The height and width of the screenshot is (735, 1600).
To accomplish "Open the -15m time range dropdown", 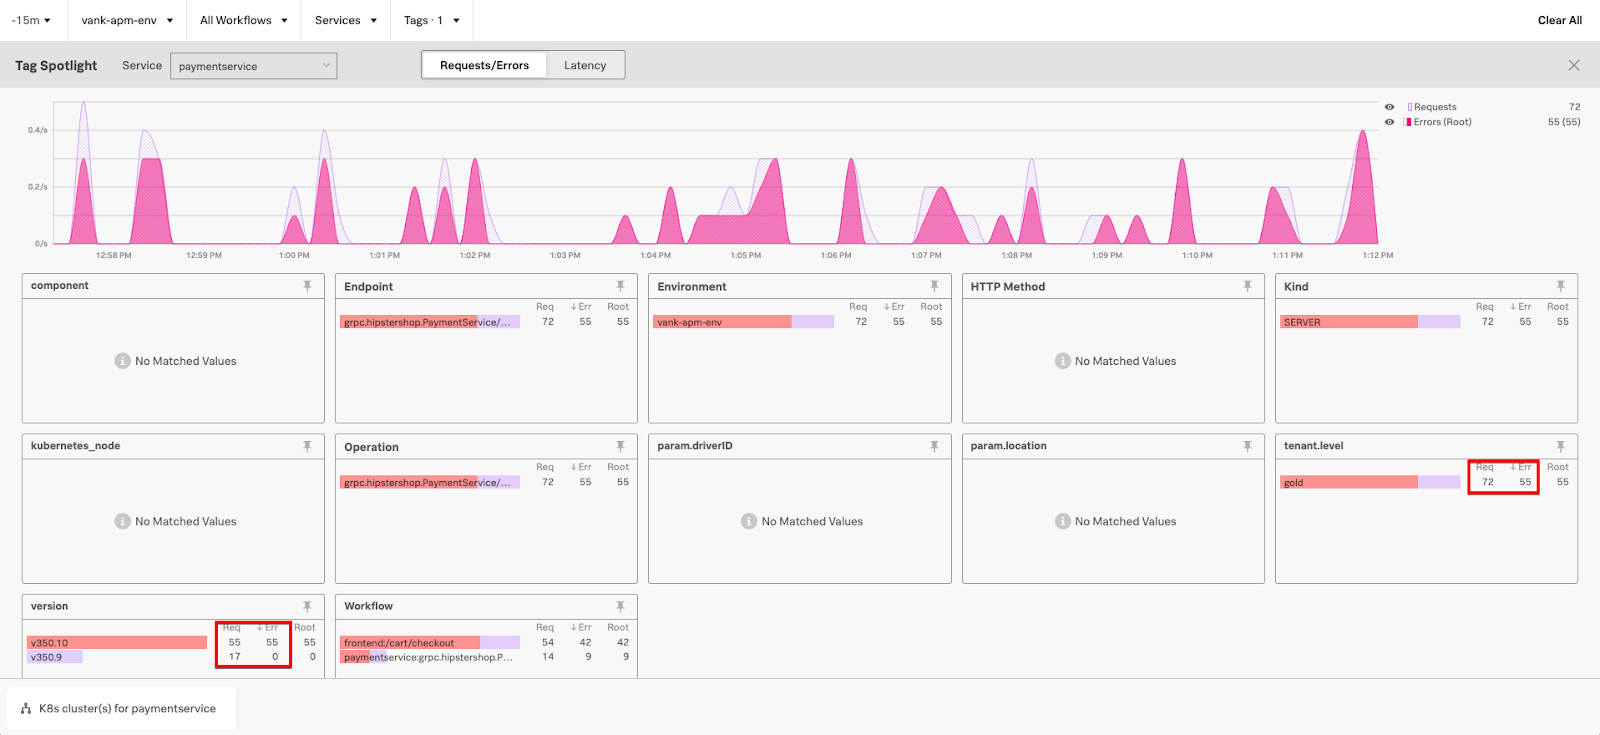I will [31, 20].
